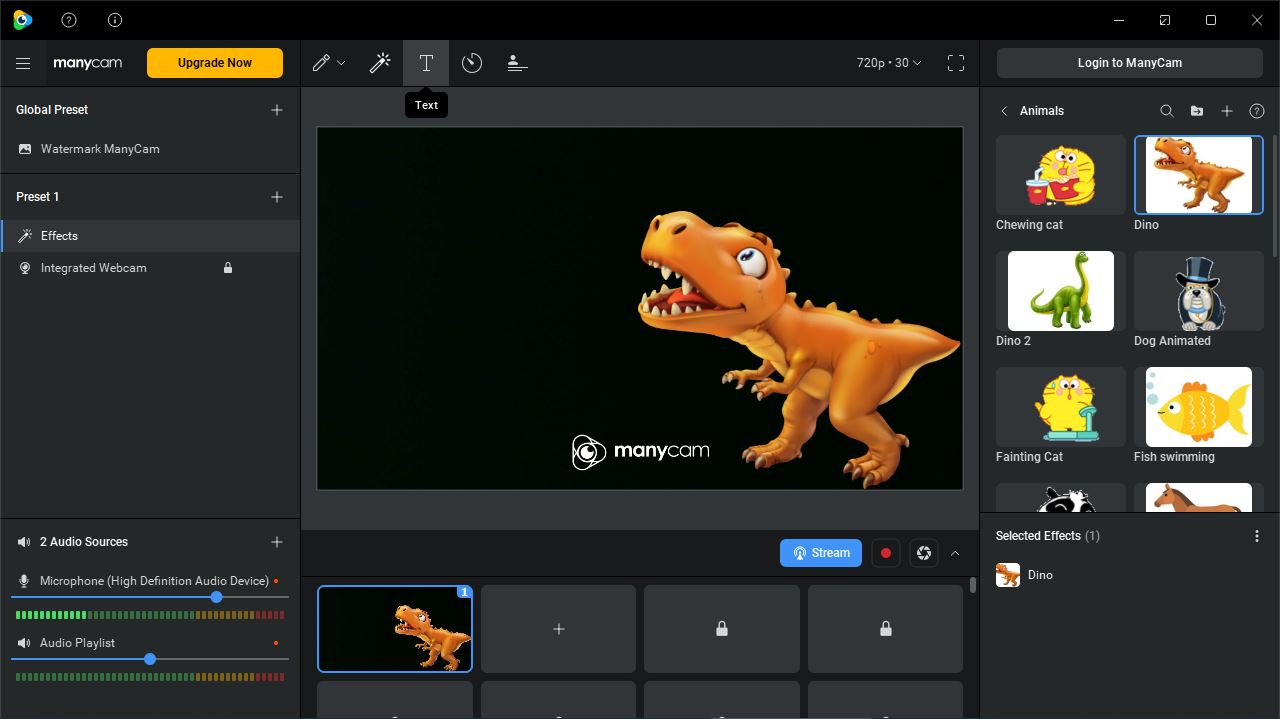The height and width of the screenshot is (719, 1280).
Task: Select the Fish swimming effect
Action: click(x=1199, y=407)
